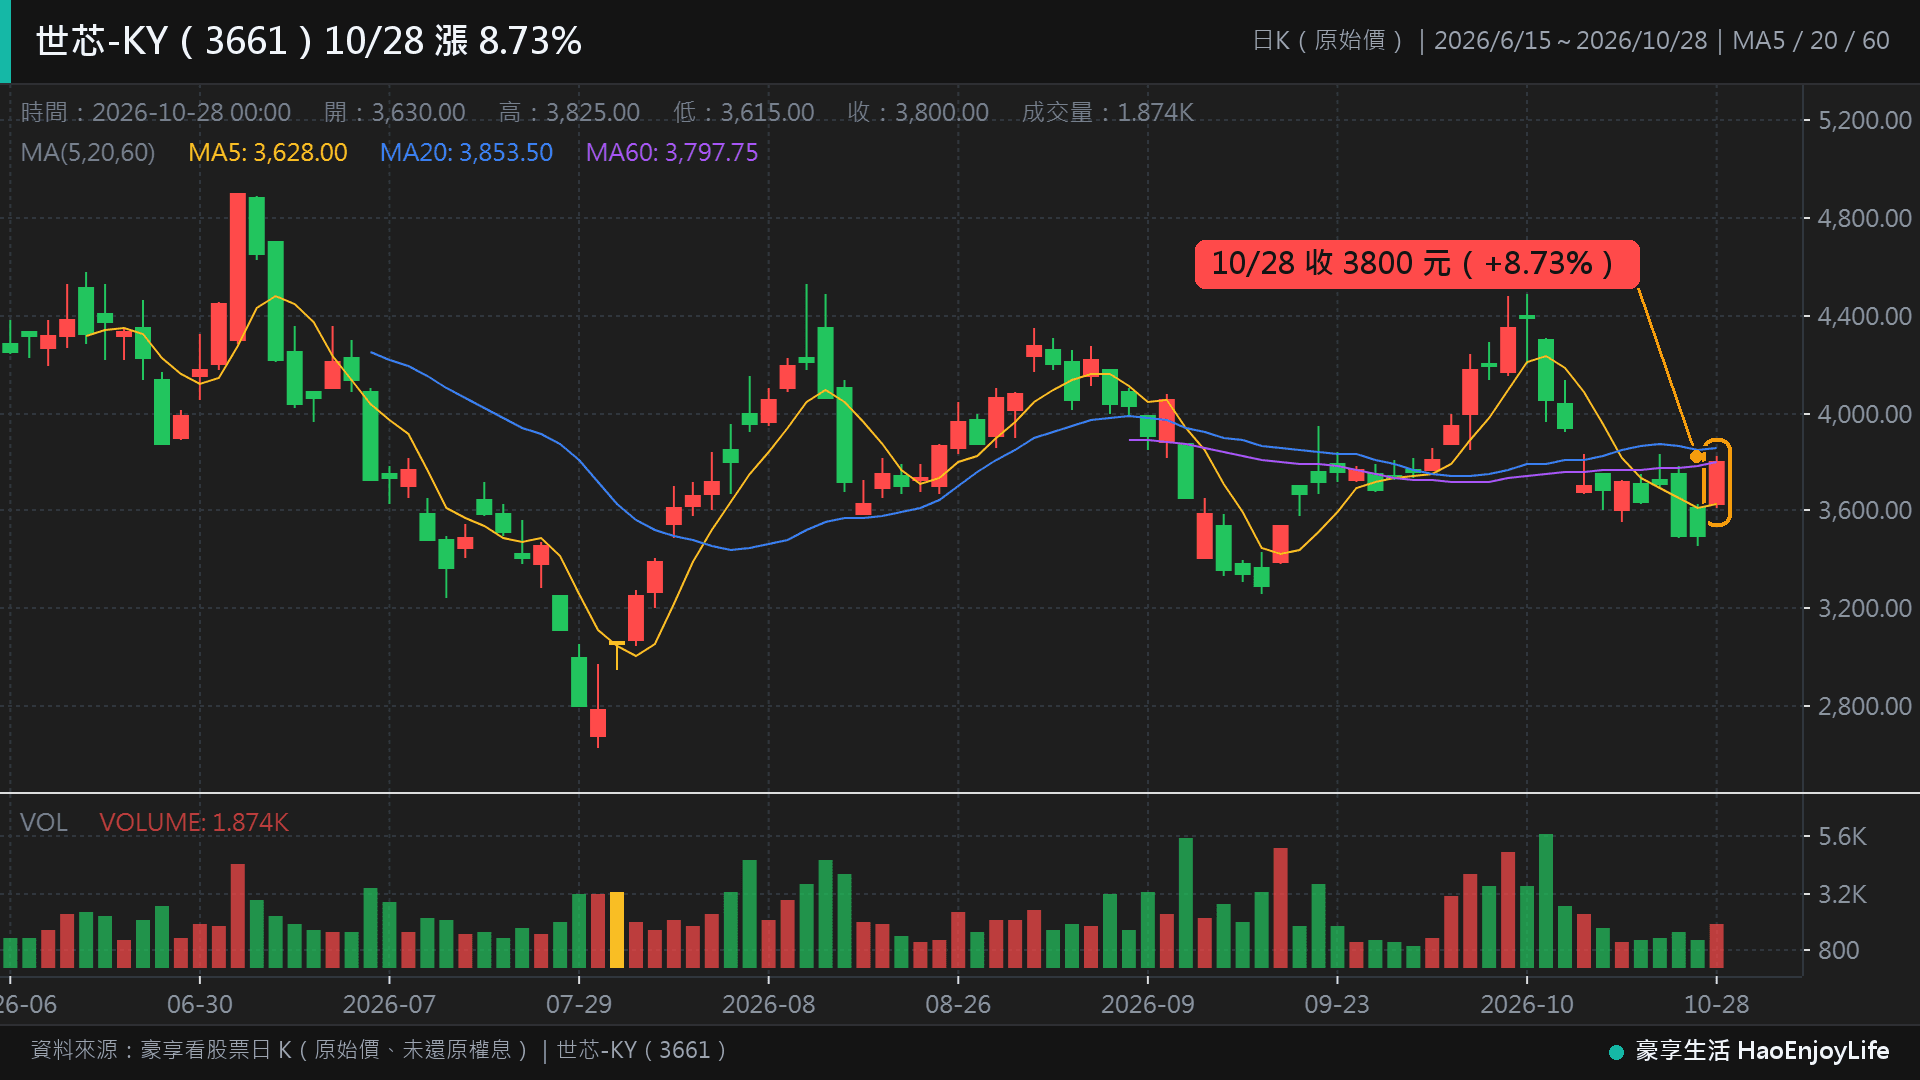
Task: Click the 開: 3,630.00 open price value
Action: tap(395, 112)
